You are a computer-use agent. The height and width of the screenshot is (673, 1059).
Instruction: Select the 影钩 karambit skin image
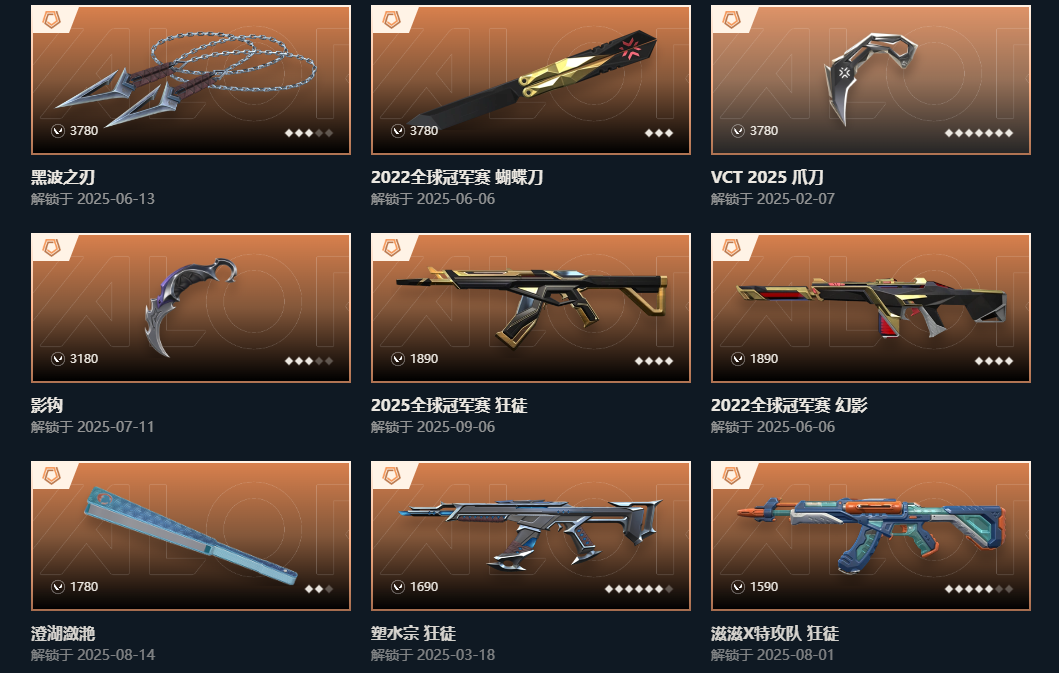pos(191,307)
